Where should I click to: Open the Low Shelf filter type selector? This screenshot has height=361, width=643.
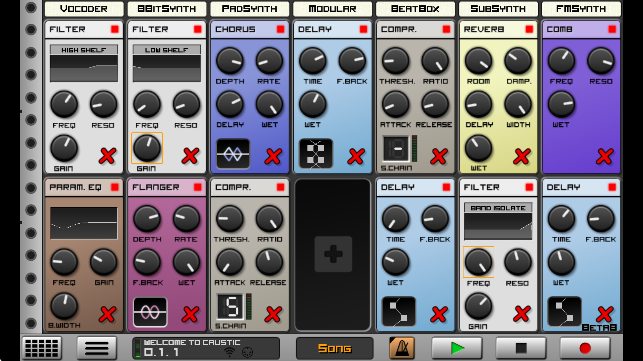pos(166,50)
